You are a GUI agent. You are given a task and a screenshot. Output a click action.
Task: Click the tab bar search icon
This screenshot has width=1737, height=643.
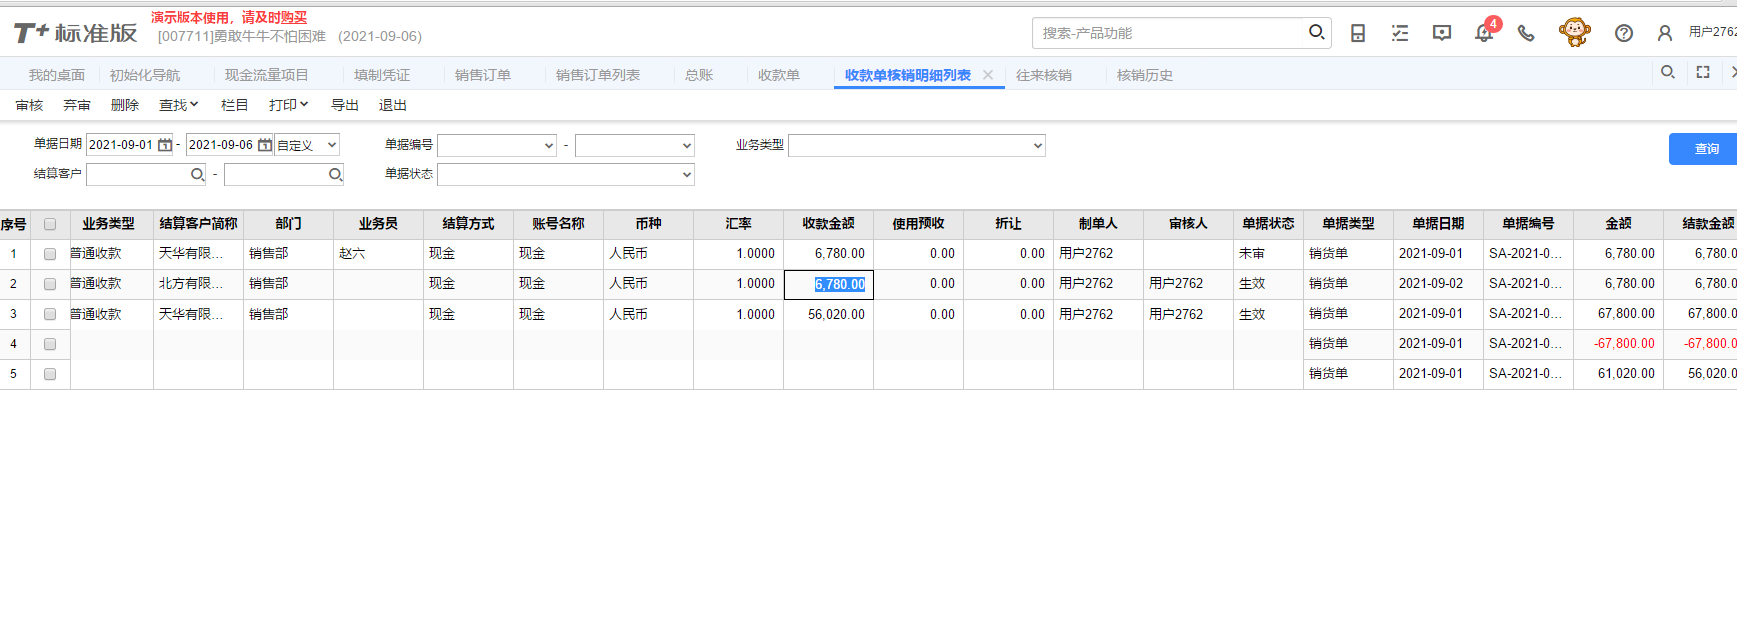[1668, 72]
